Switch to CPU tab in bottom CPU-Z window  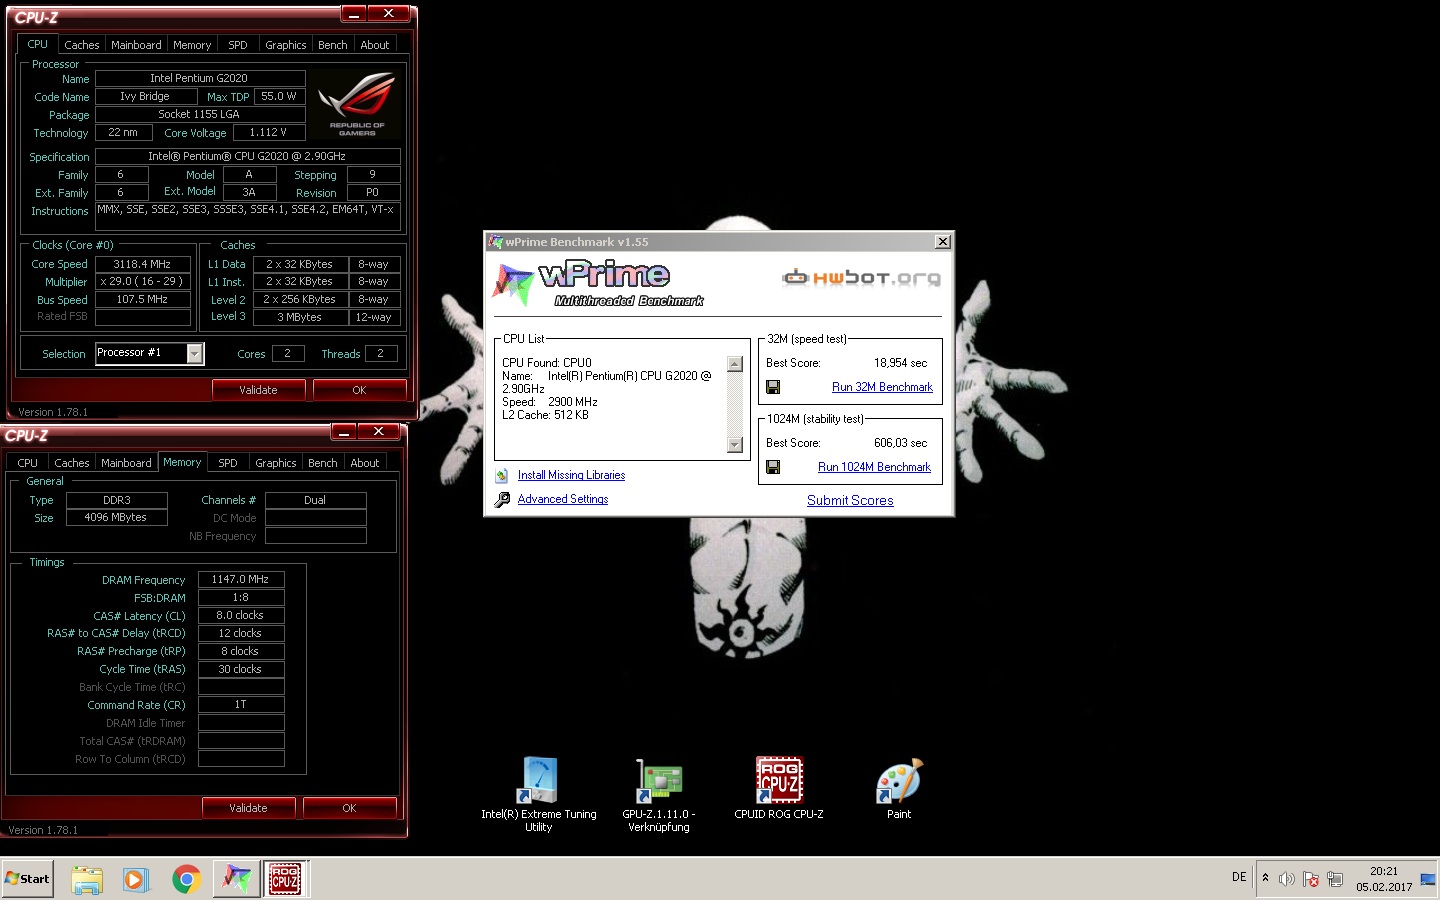tap(28, 463)
